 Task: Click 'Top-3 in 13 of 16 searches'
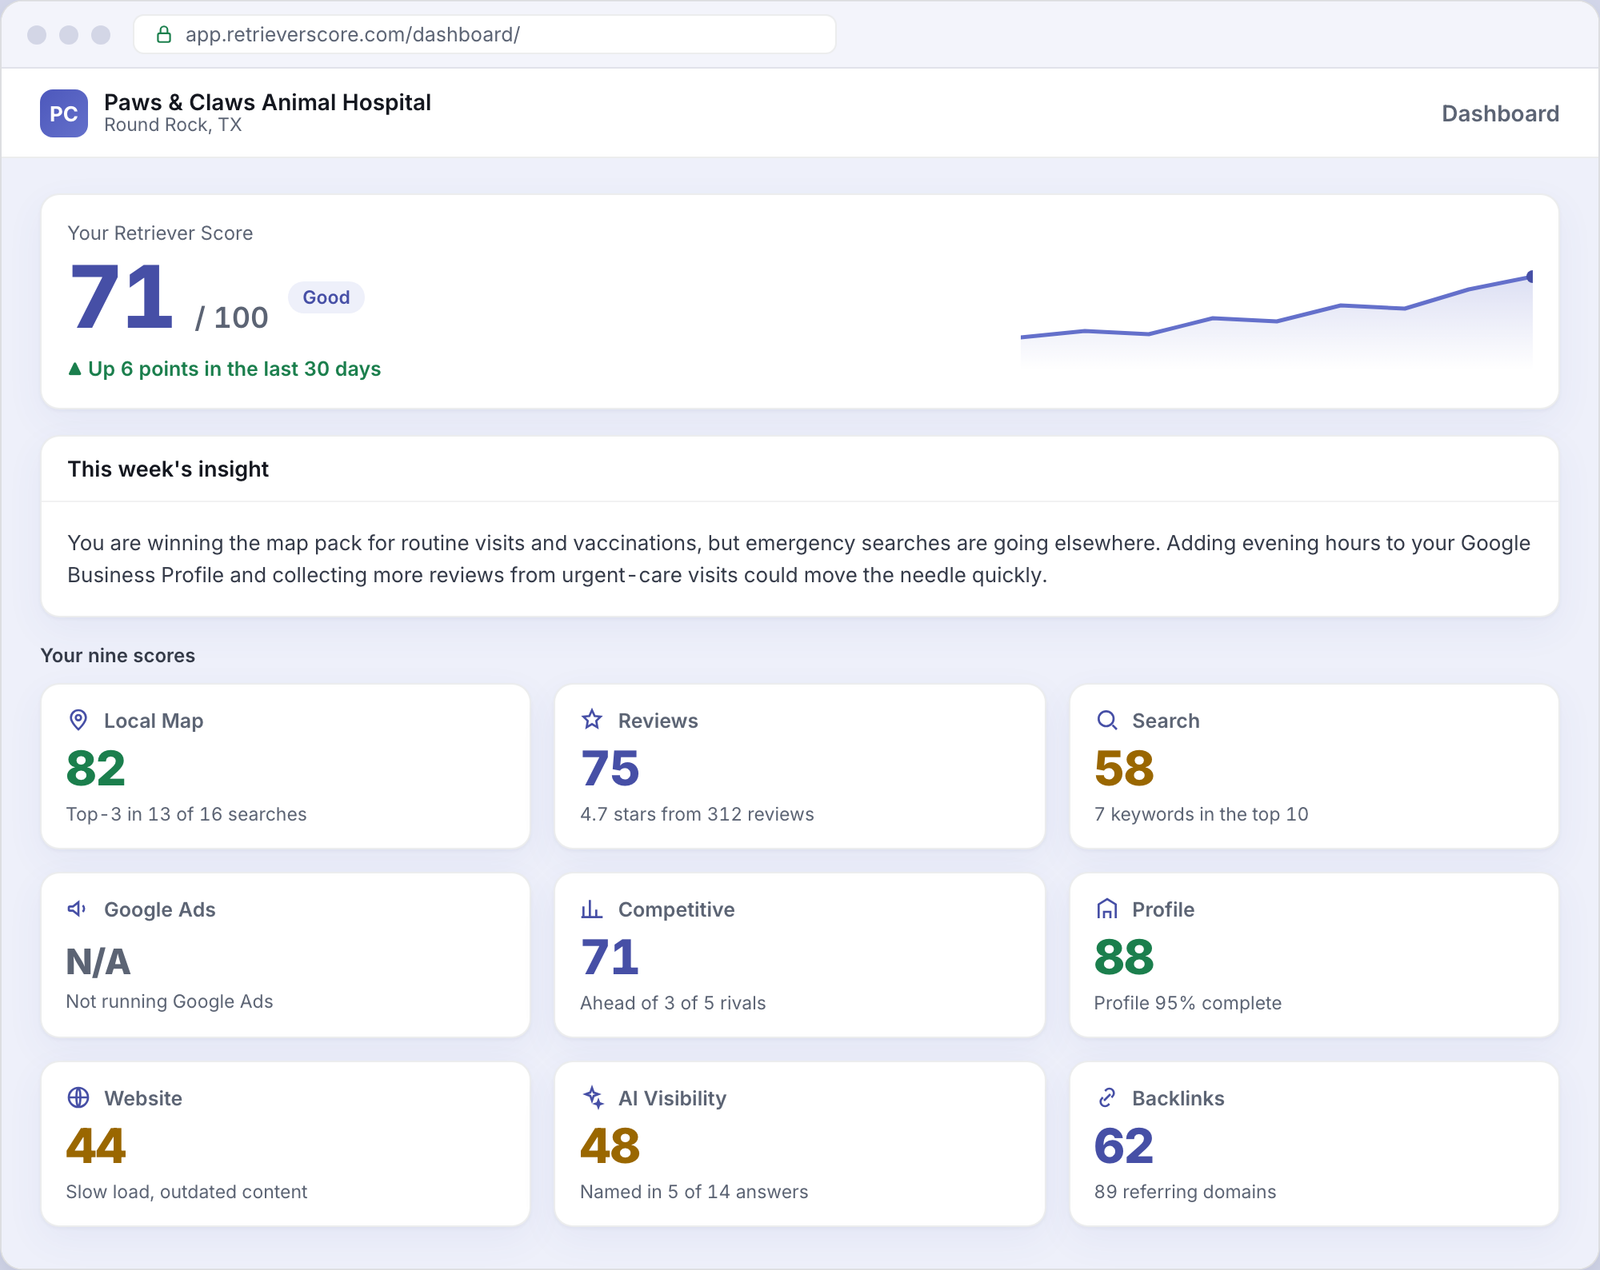tap(186, 814)
